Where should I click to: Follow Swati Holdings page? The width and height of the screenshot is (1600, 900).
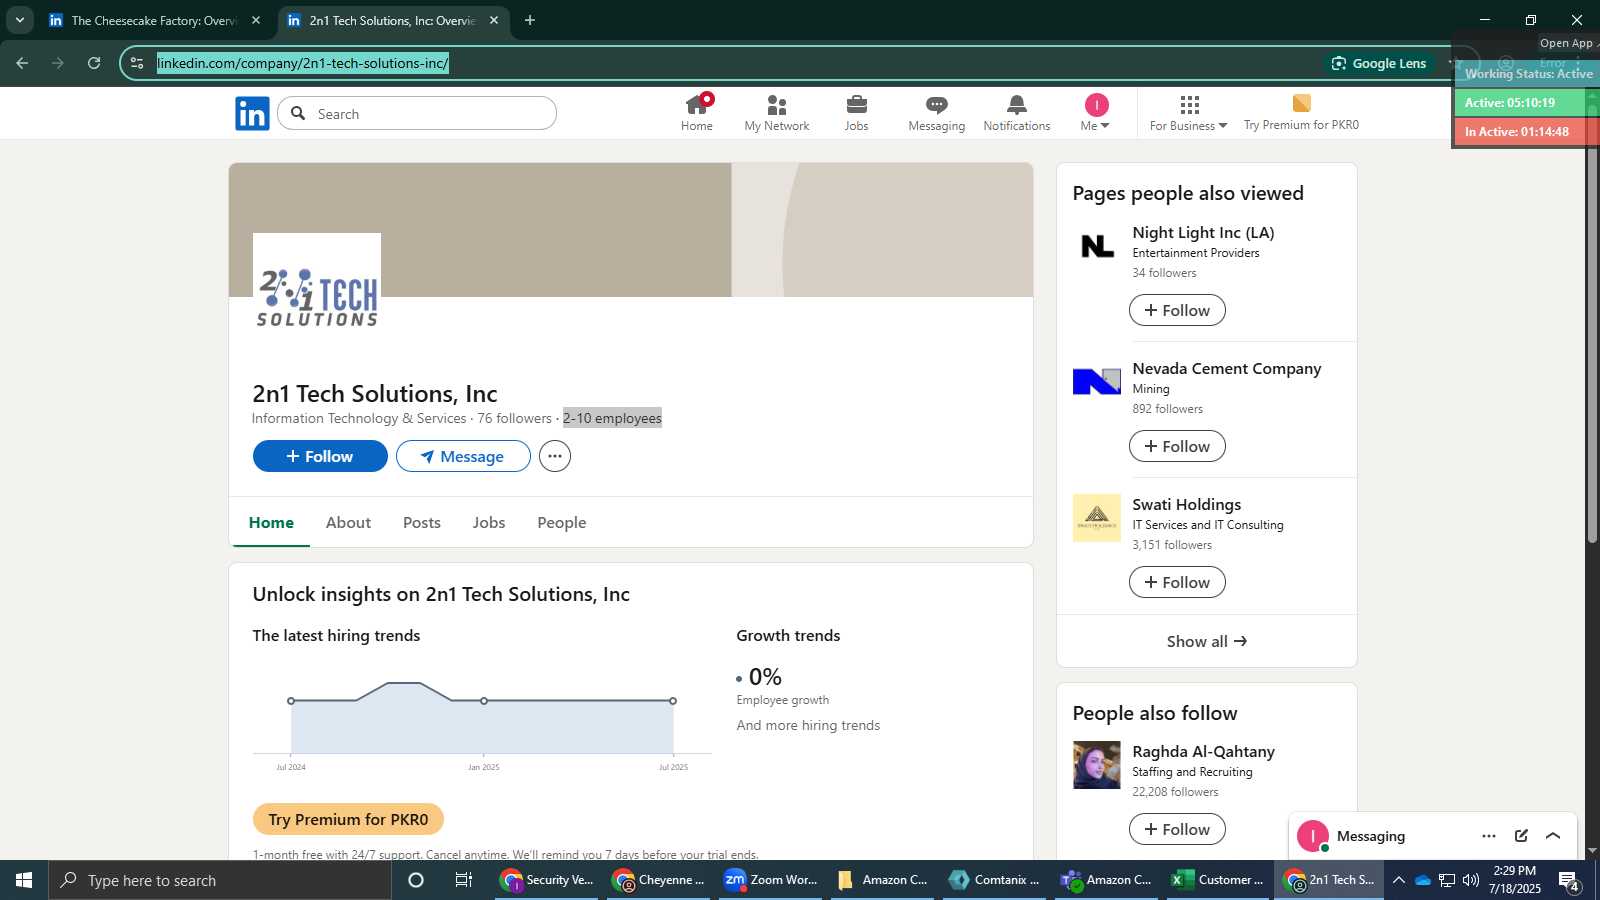(x=1177, y=582)
